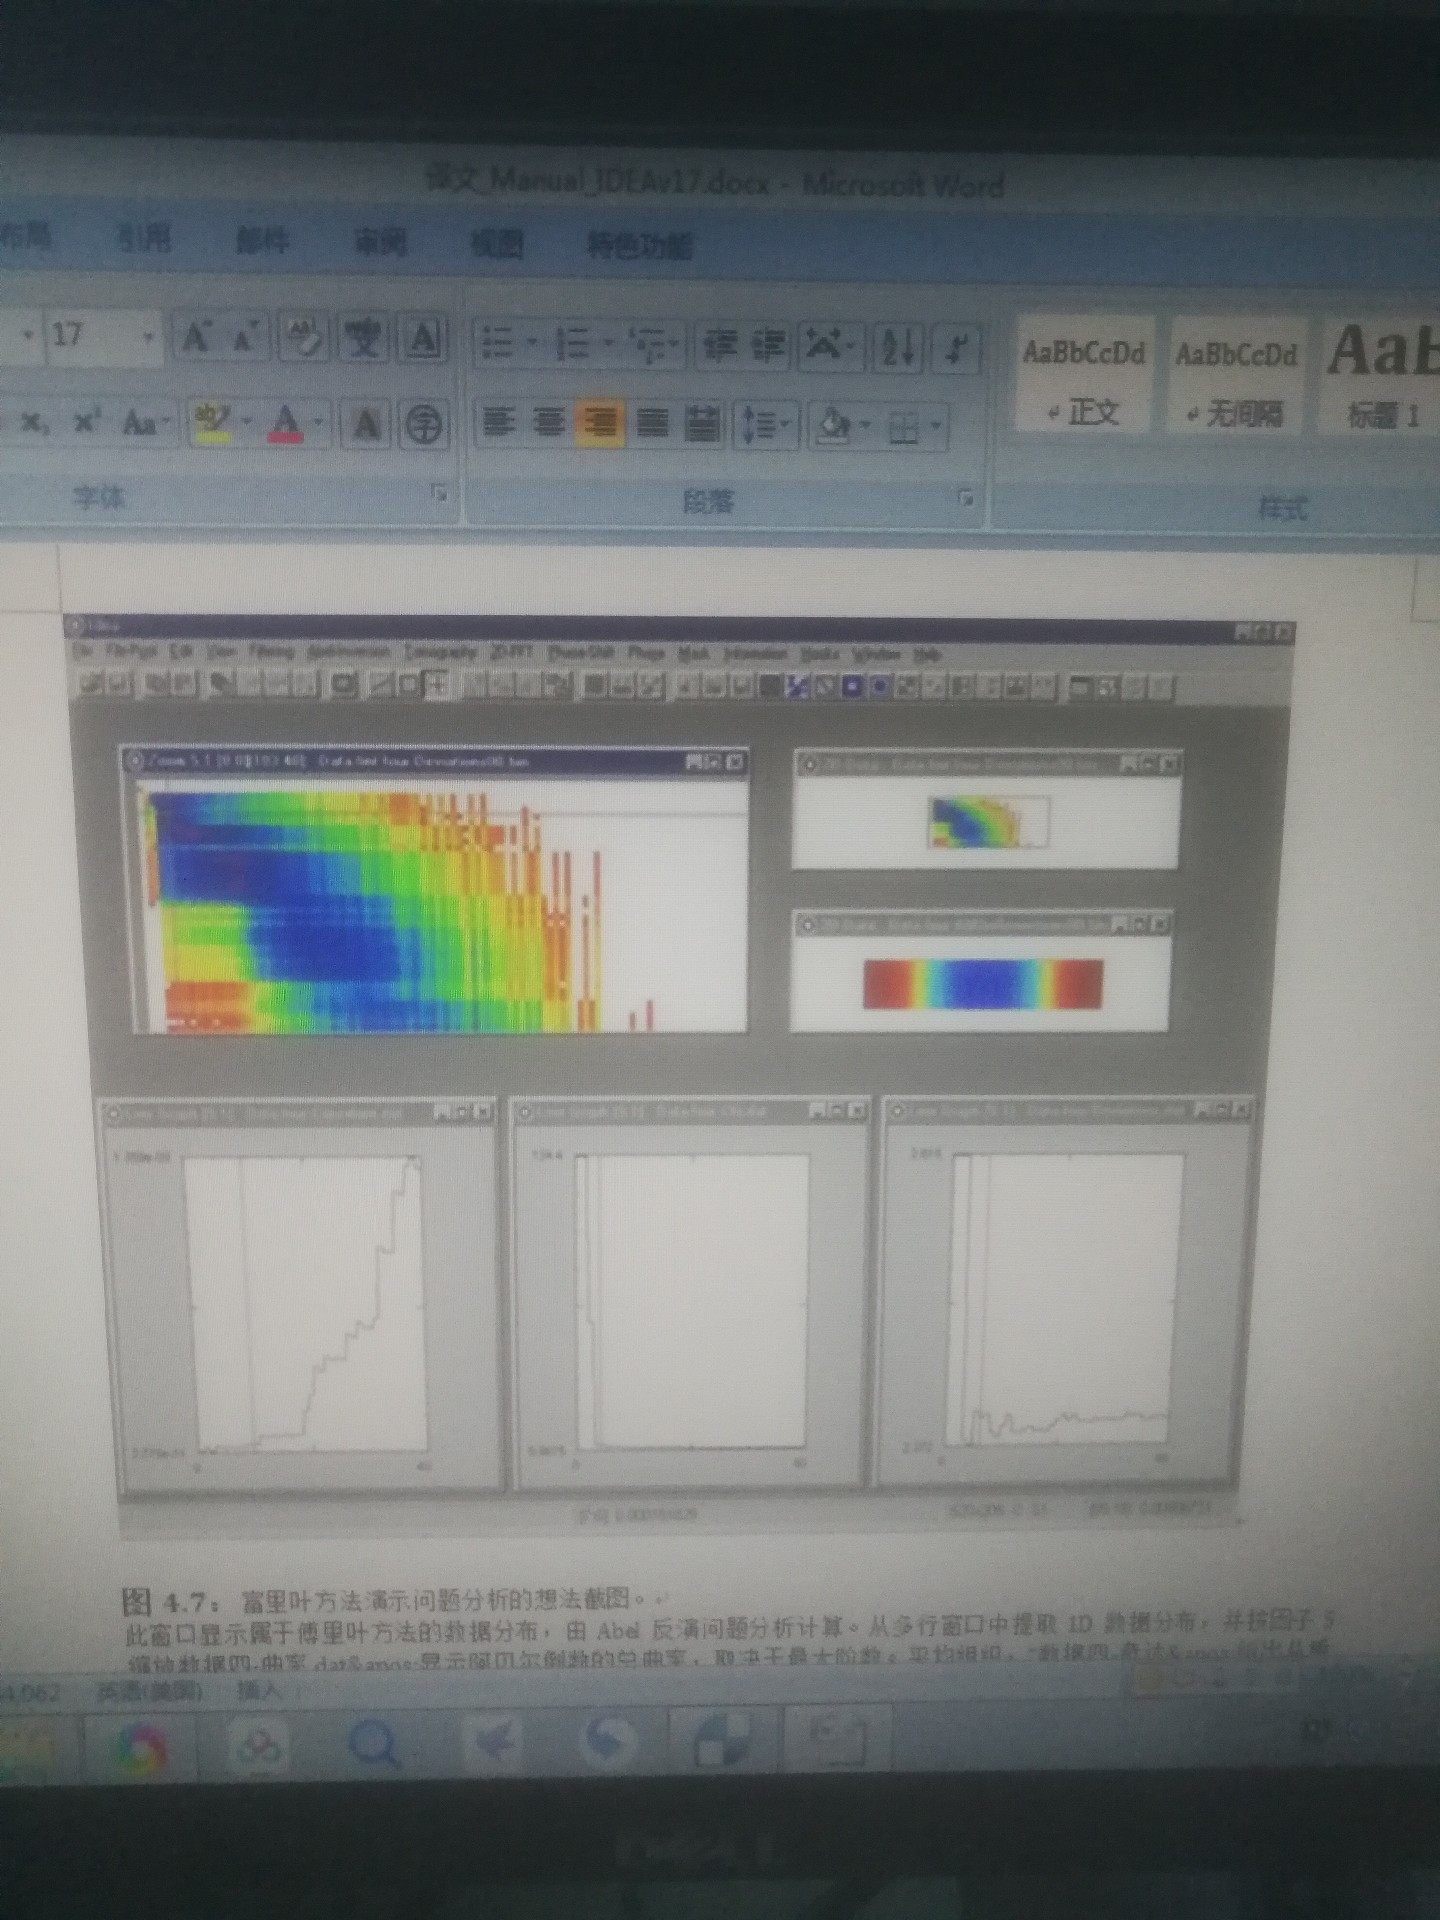Open the numbering list dropdown arrow

tap(608, 344)
